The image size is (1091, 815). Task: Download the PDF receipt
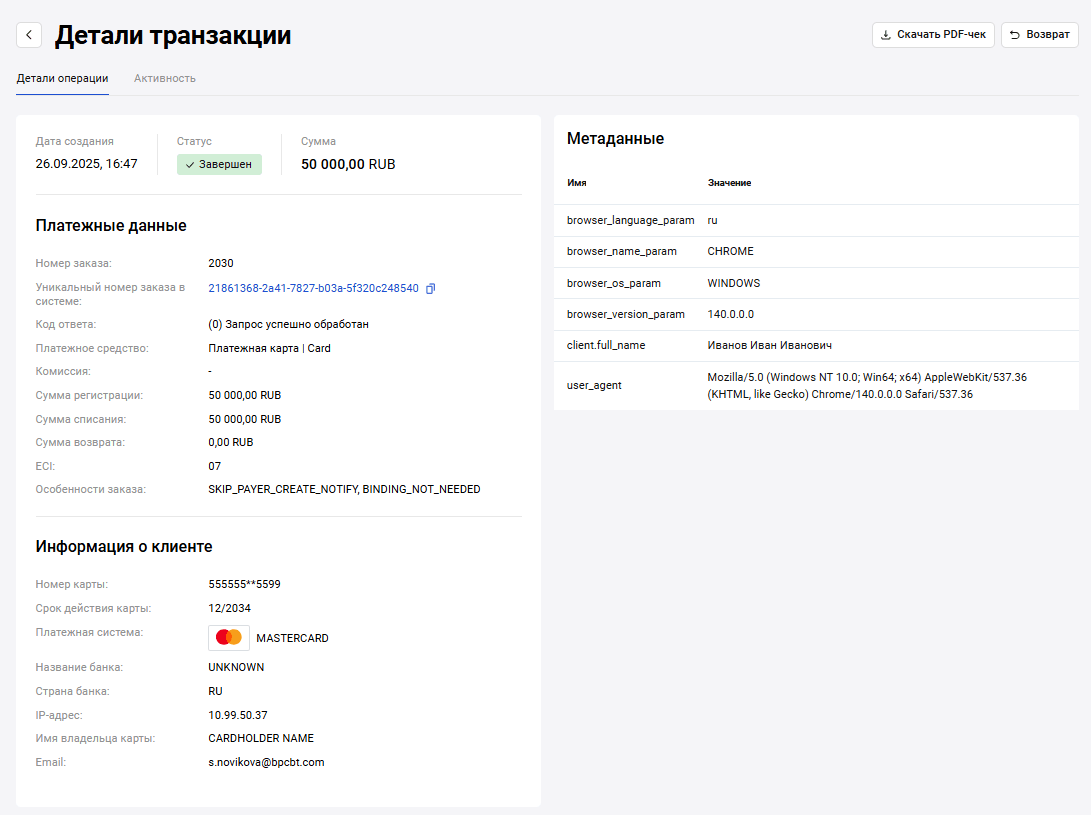pos(933,35)
